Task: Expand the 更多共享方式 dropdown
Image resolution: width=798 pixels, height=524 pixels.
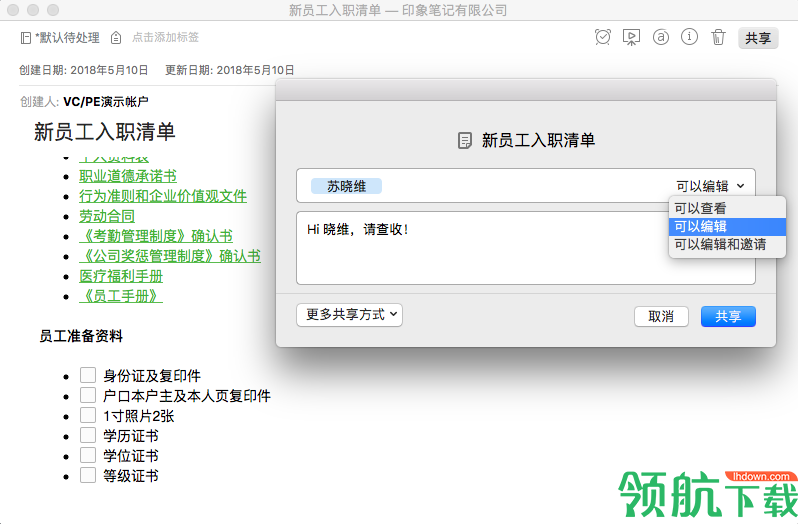Action: tap(349, 315)
